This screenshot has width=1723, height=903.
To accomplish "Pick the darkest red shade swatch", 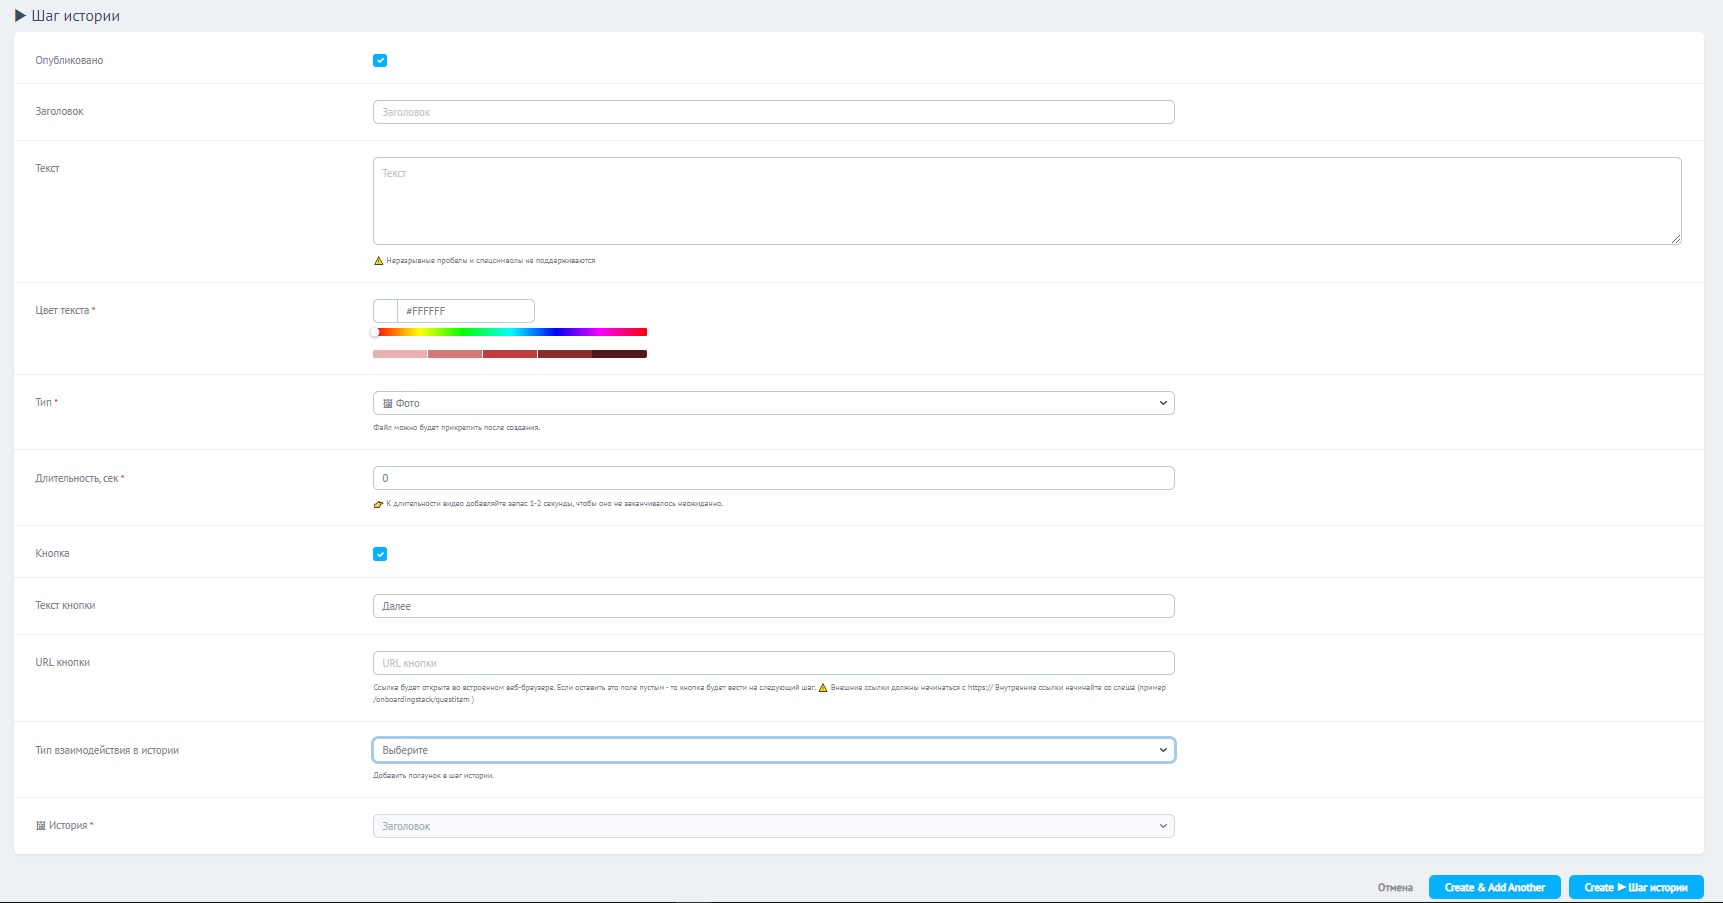I will coord(619,354).
